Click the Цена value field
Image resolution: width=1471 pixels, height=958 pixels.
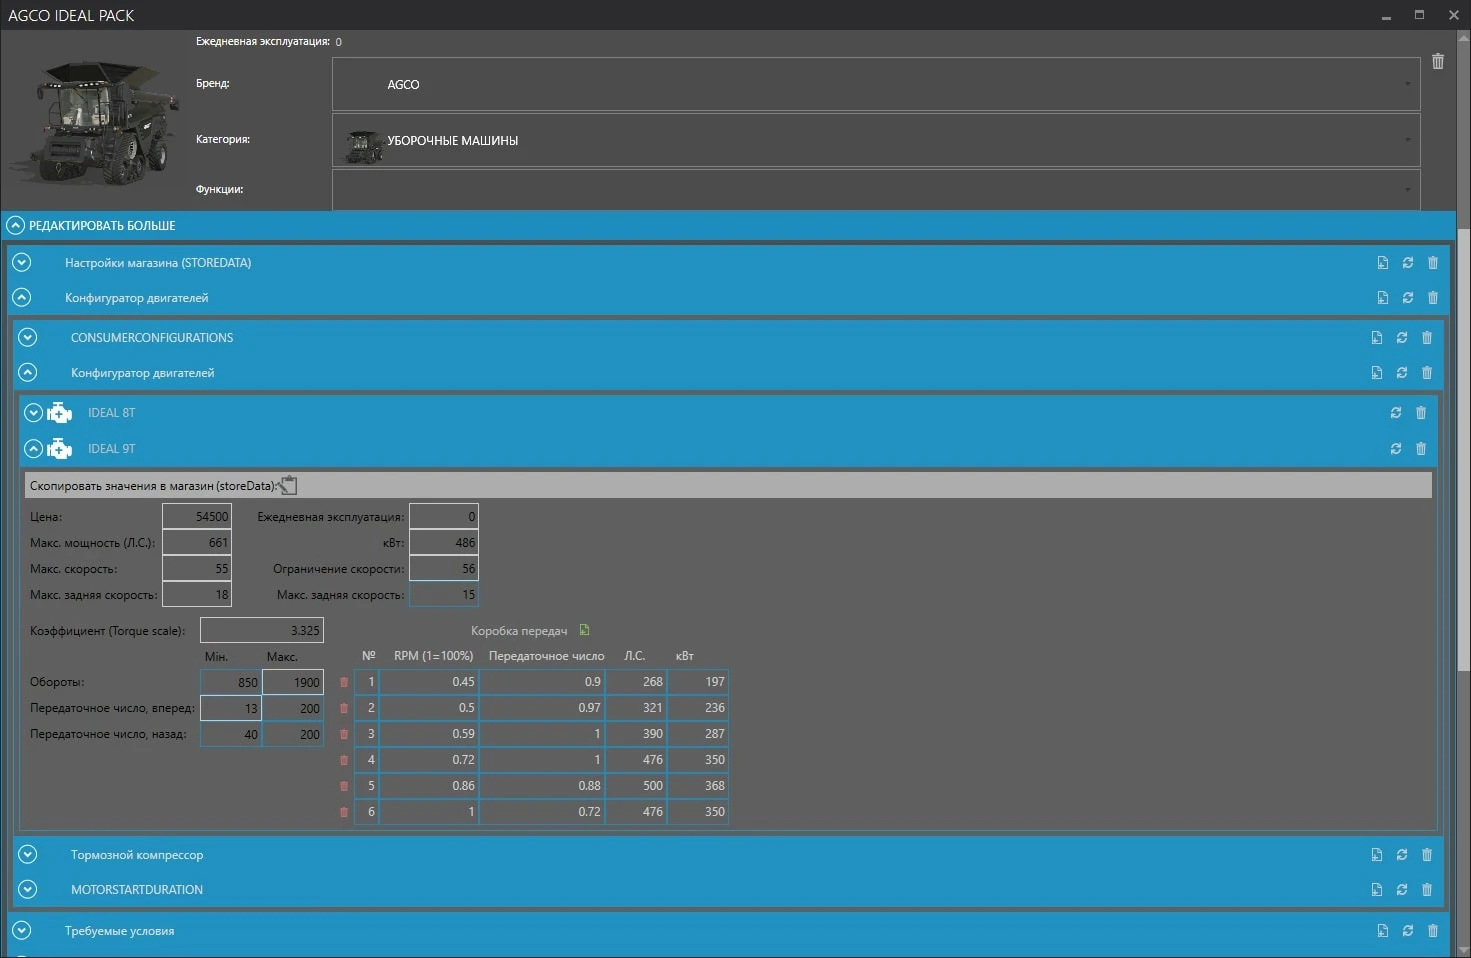pos(197,516)
